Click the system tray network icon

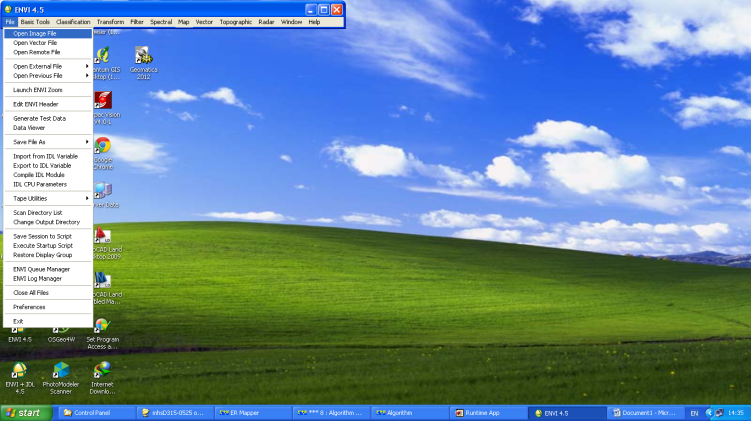[719, 413]
